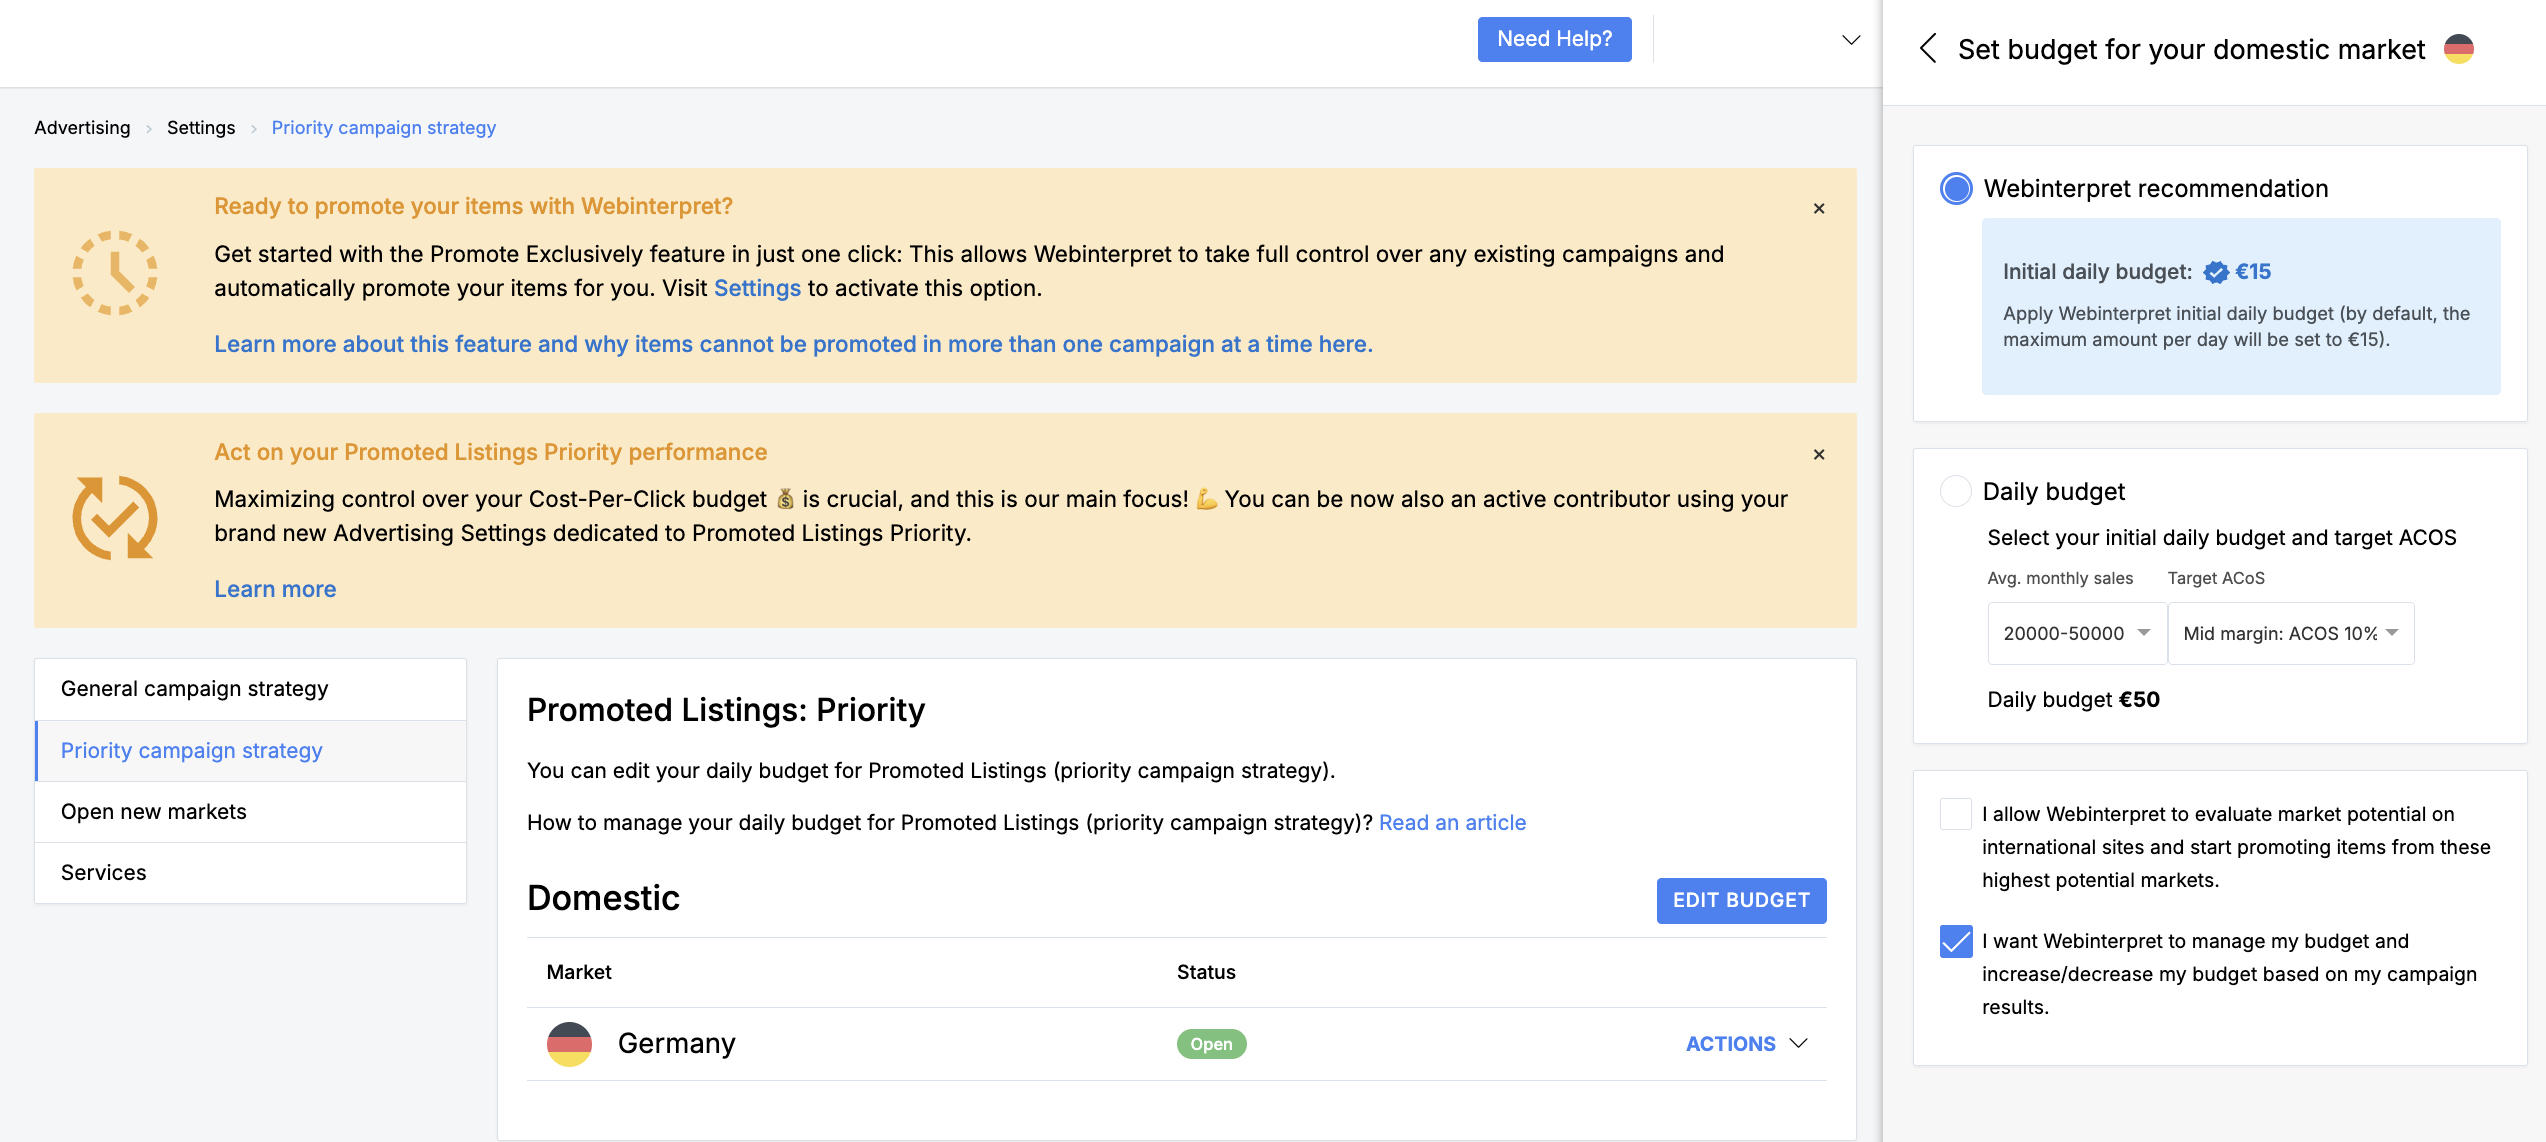The height and width of the screenshot is (1142, 2546).
Task: Navigate to Settings breadcrumb
Action: [x=201, y=127]
